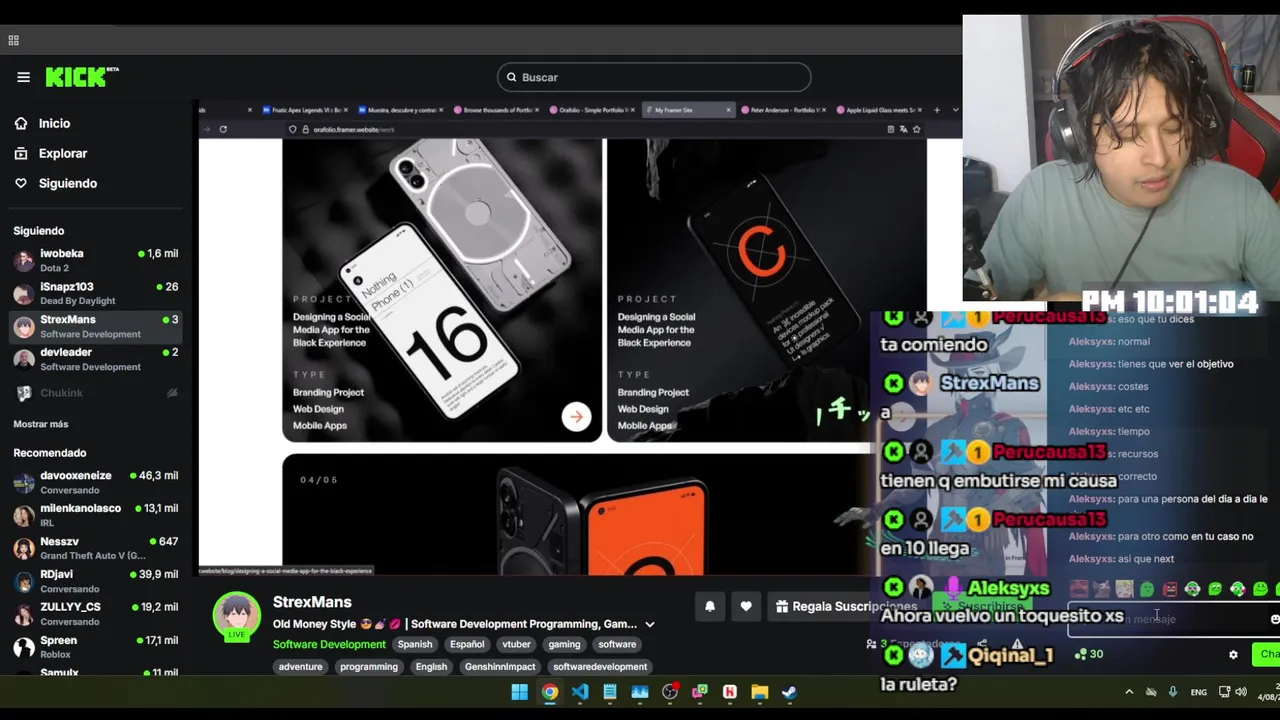This screenshot has width=1280, height=720.
Task: Open offline channel Chukink
Action: click(96, 393)
